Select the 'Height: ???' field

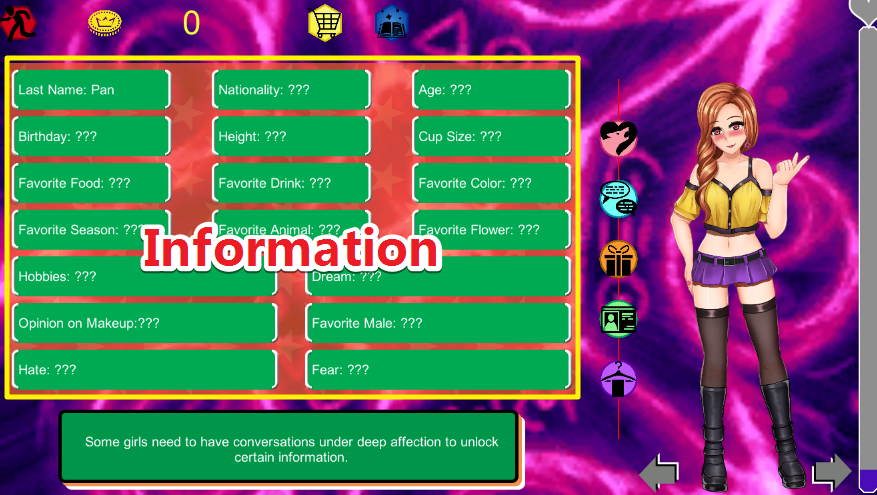click(x=291, y=136)
